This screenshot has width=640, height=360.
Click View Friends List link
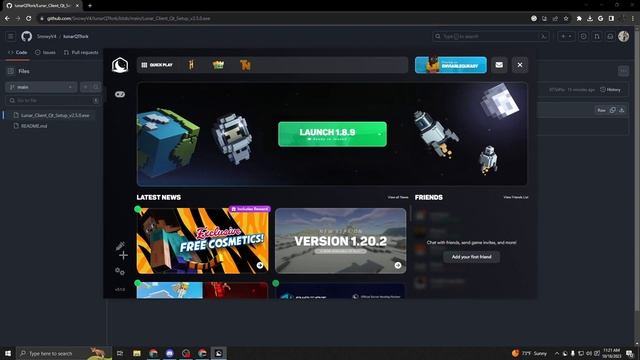pyautogui.click(x=516, y=197)
